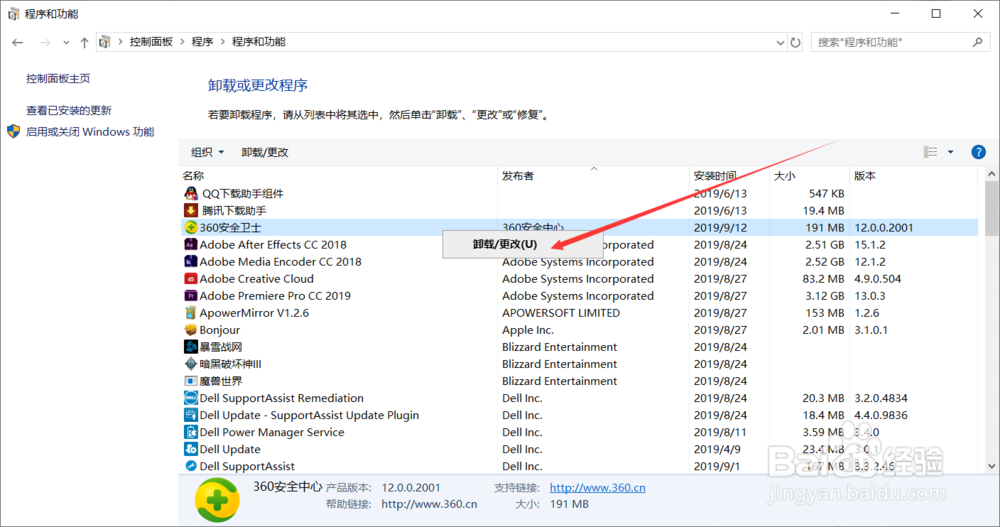Click the Bonjour package icon
The height and width of the screenshot is (527, 1000).
[191, 330]
